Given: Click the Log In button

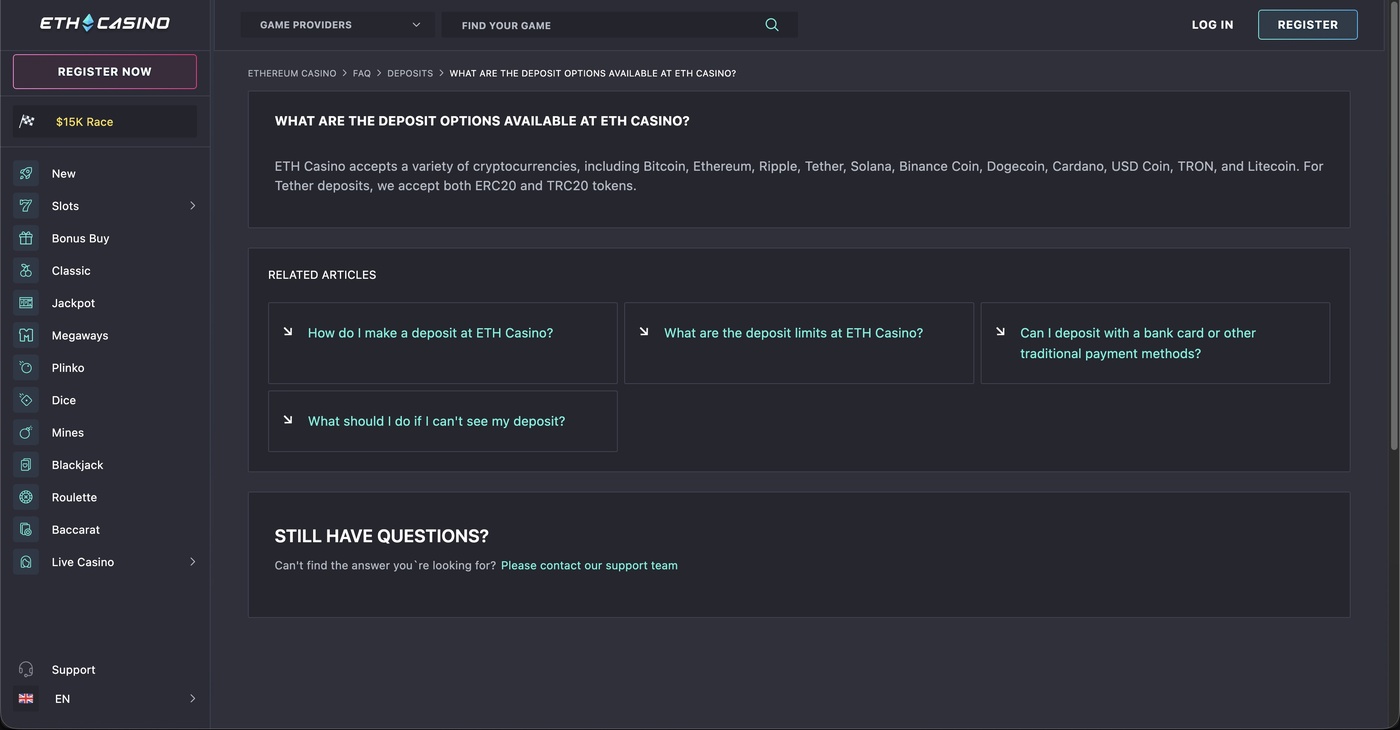Looking at the screenshot, I should (x=1213, y=25).
